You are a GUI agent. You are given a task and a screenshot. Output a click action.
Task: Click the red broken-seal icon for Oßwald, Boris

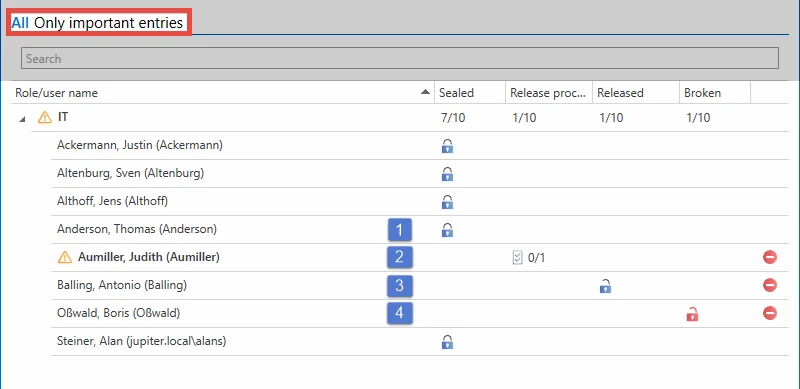692,314
